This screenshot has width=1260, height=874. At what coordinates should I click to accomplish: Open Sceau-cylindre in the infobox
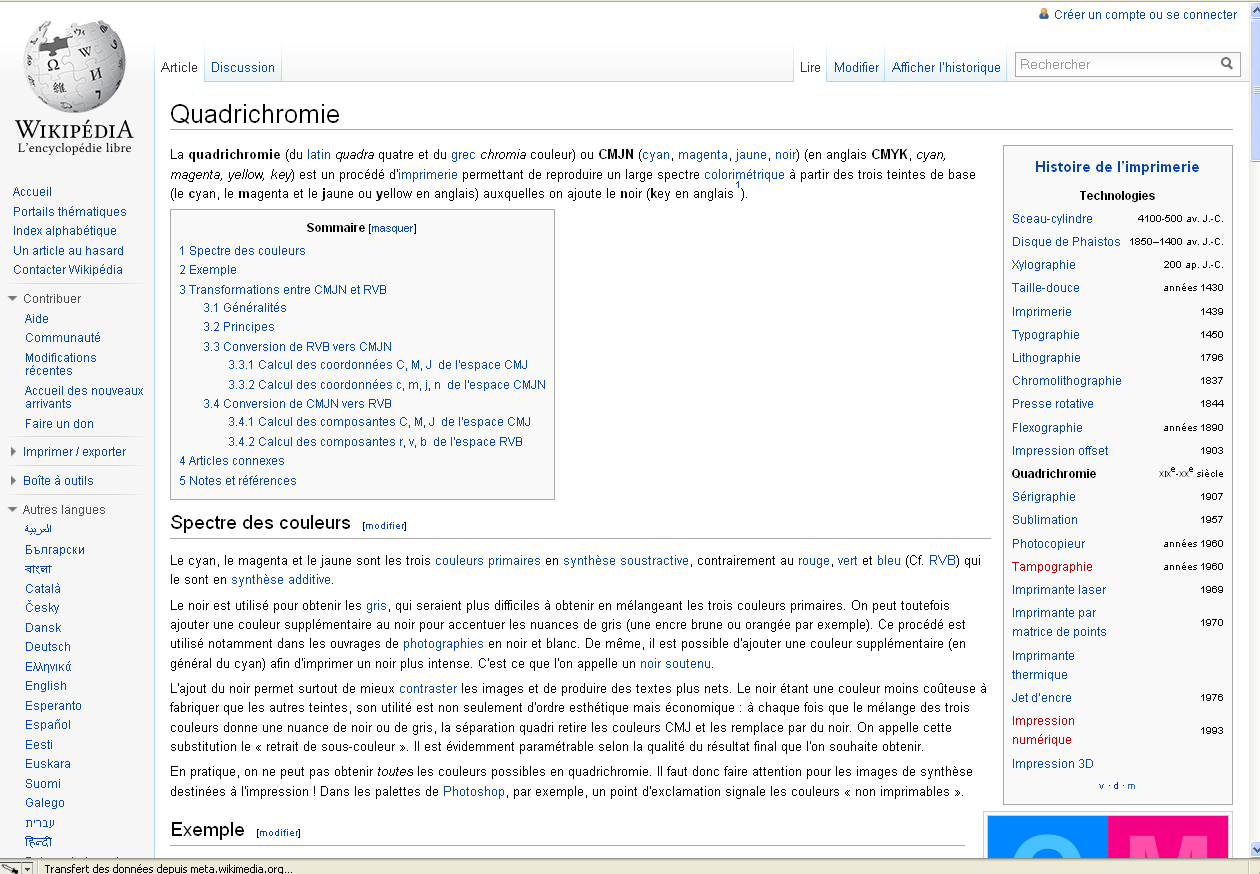(1052, 219)
